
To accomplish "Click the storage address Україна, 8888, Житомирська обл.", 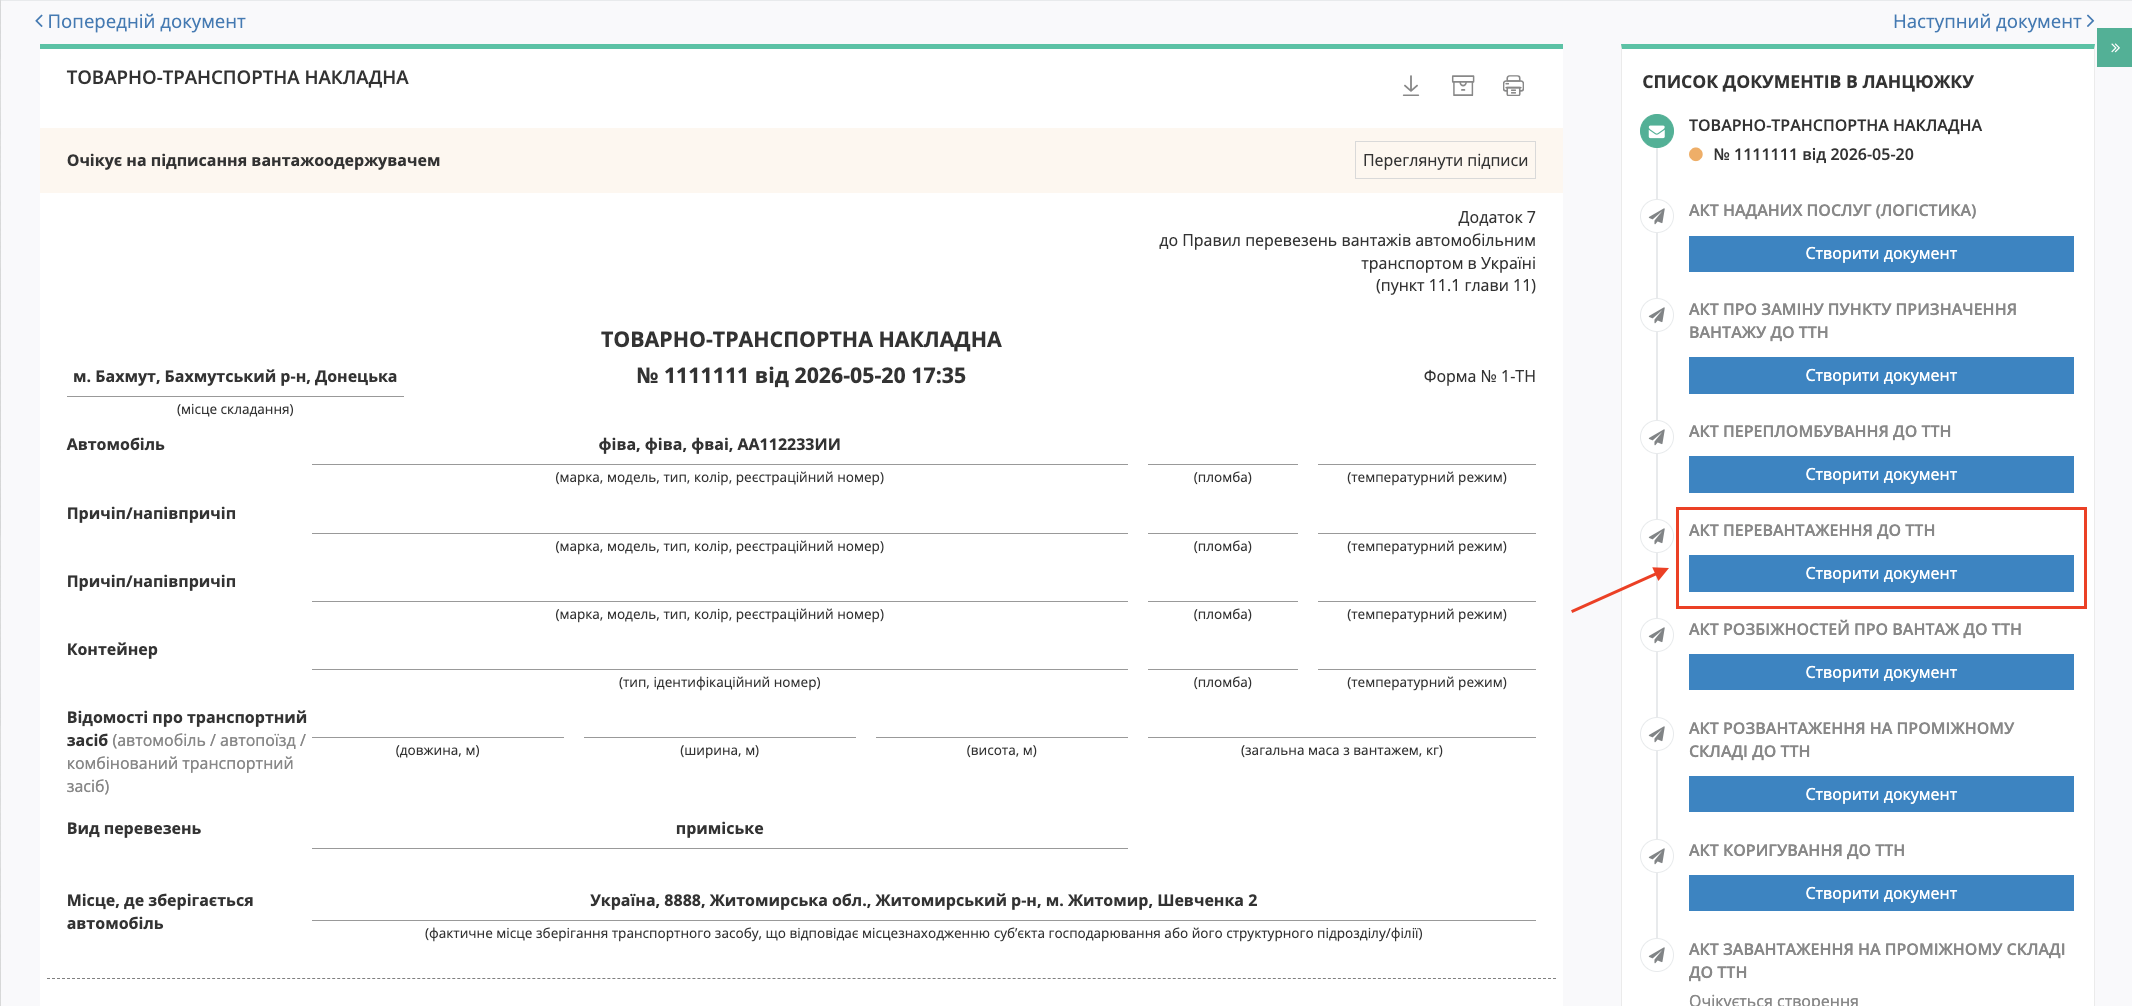I will pos(923,901).
